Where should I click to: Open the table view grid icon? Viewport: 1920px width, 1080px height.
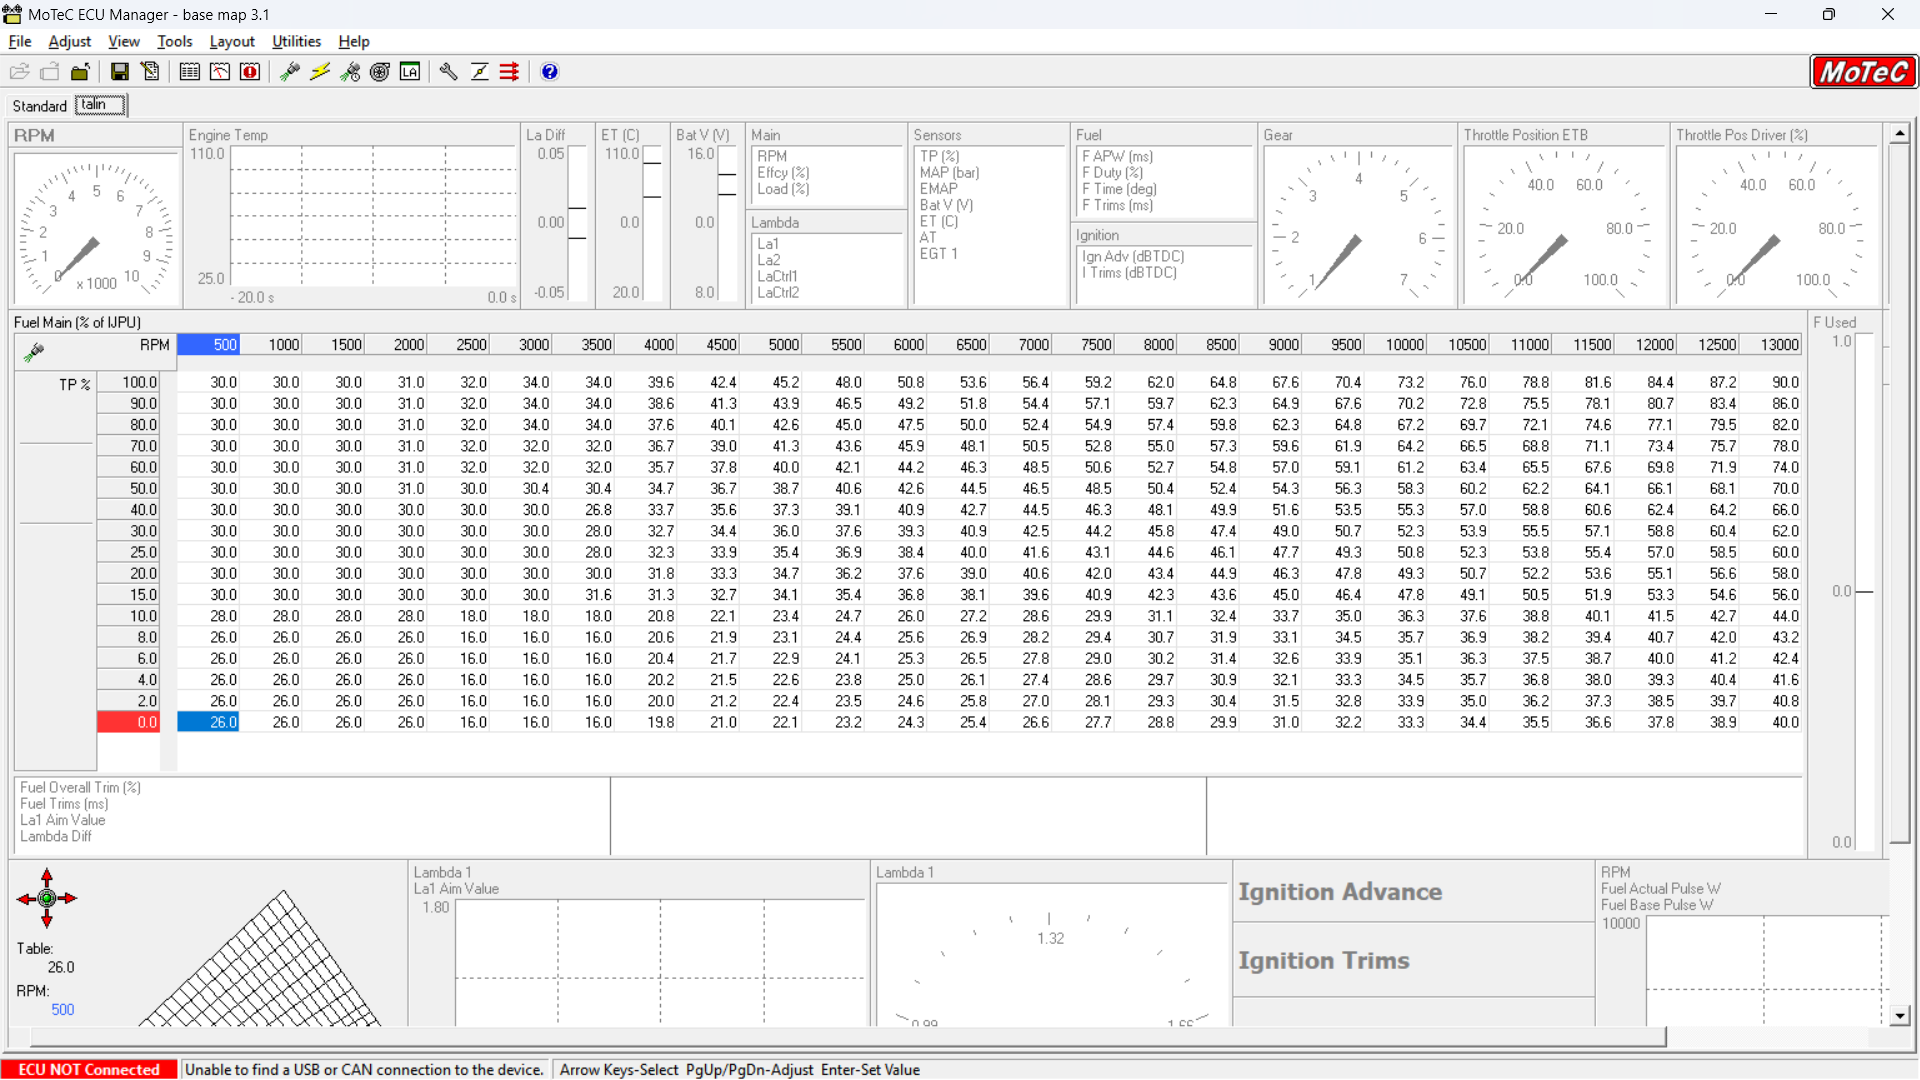pyautogui.click(x=189, y=72)
